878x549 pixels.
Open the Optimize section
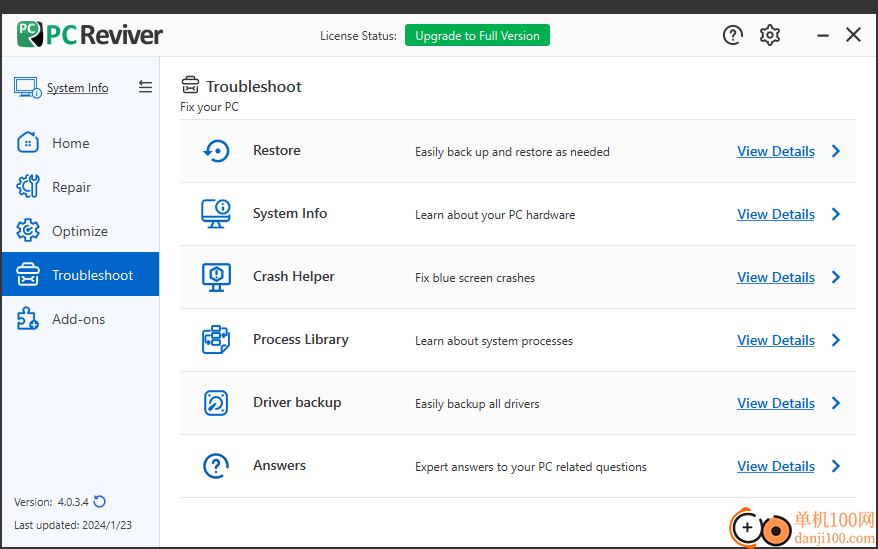pos(81,230)
